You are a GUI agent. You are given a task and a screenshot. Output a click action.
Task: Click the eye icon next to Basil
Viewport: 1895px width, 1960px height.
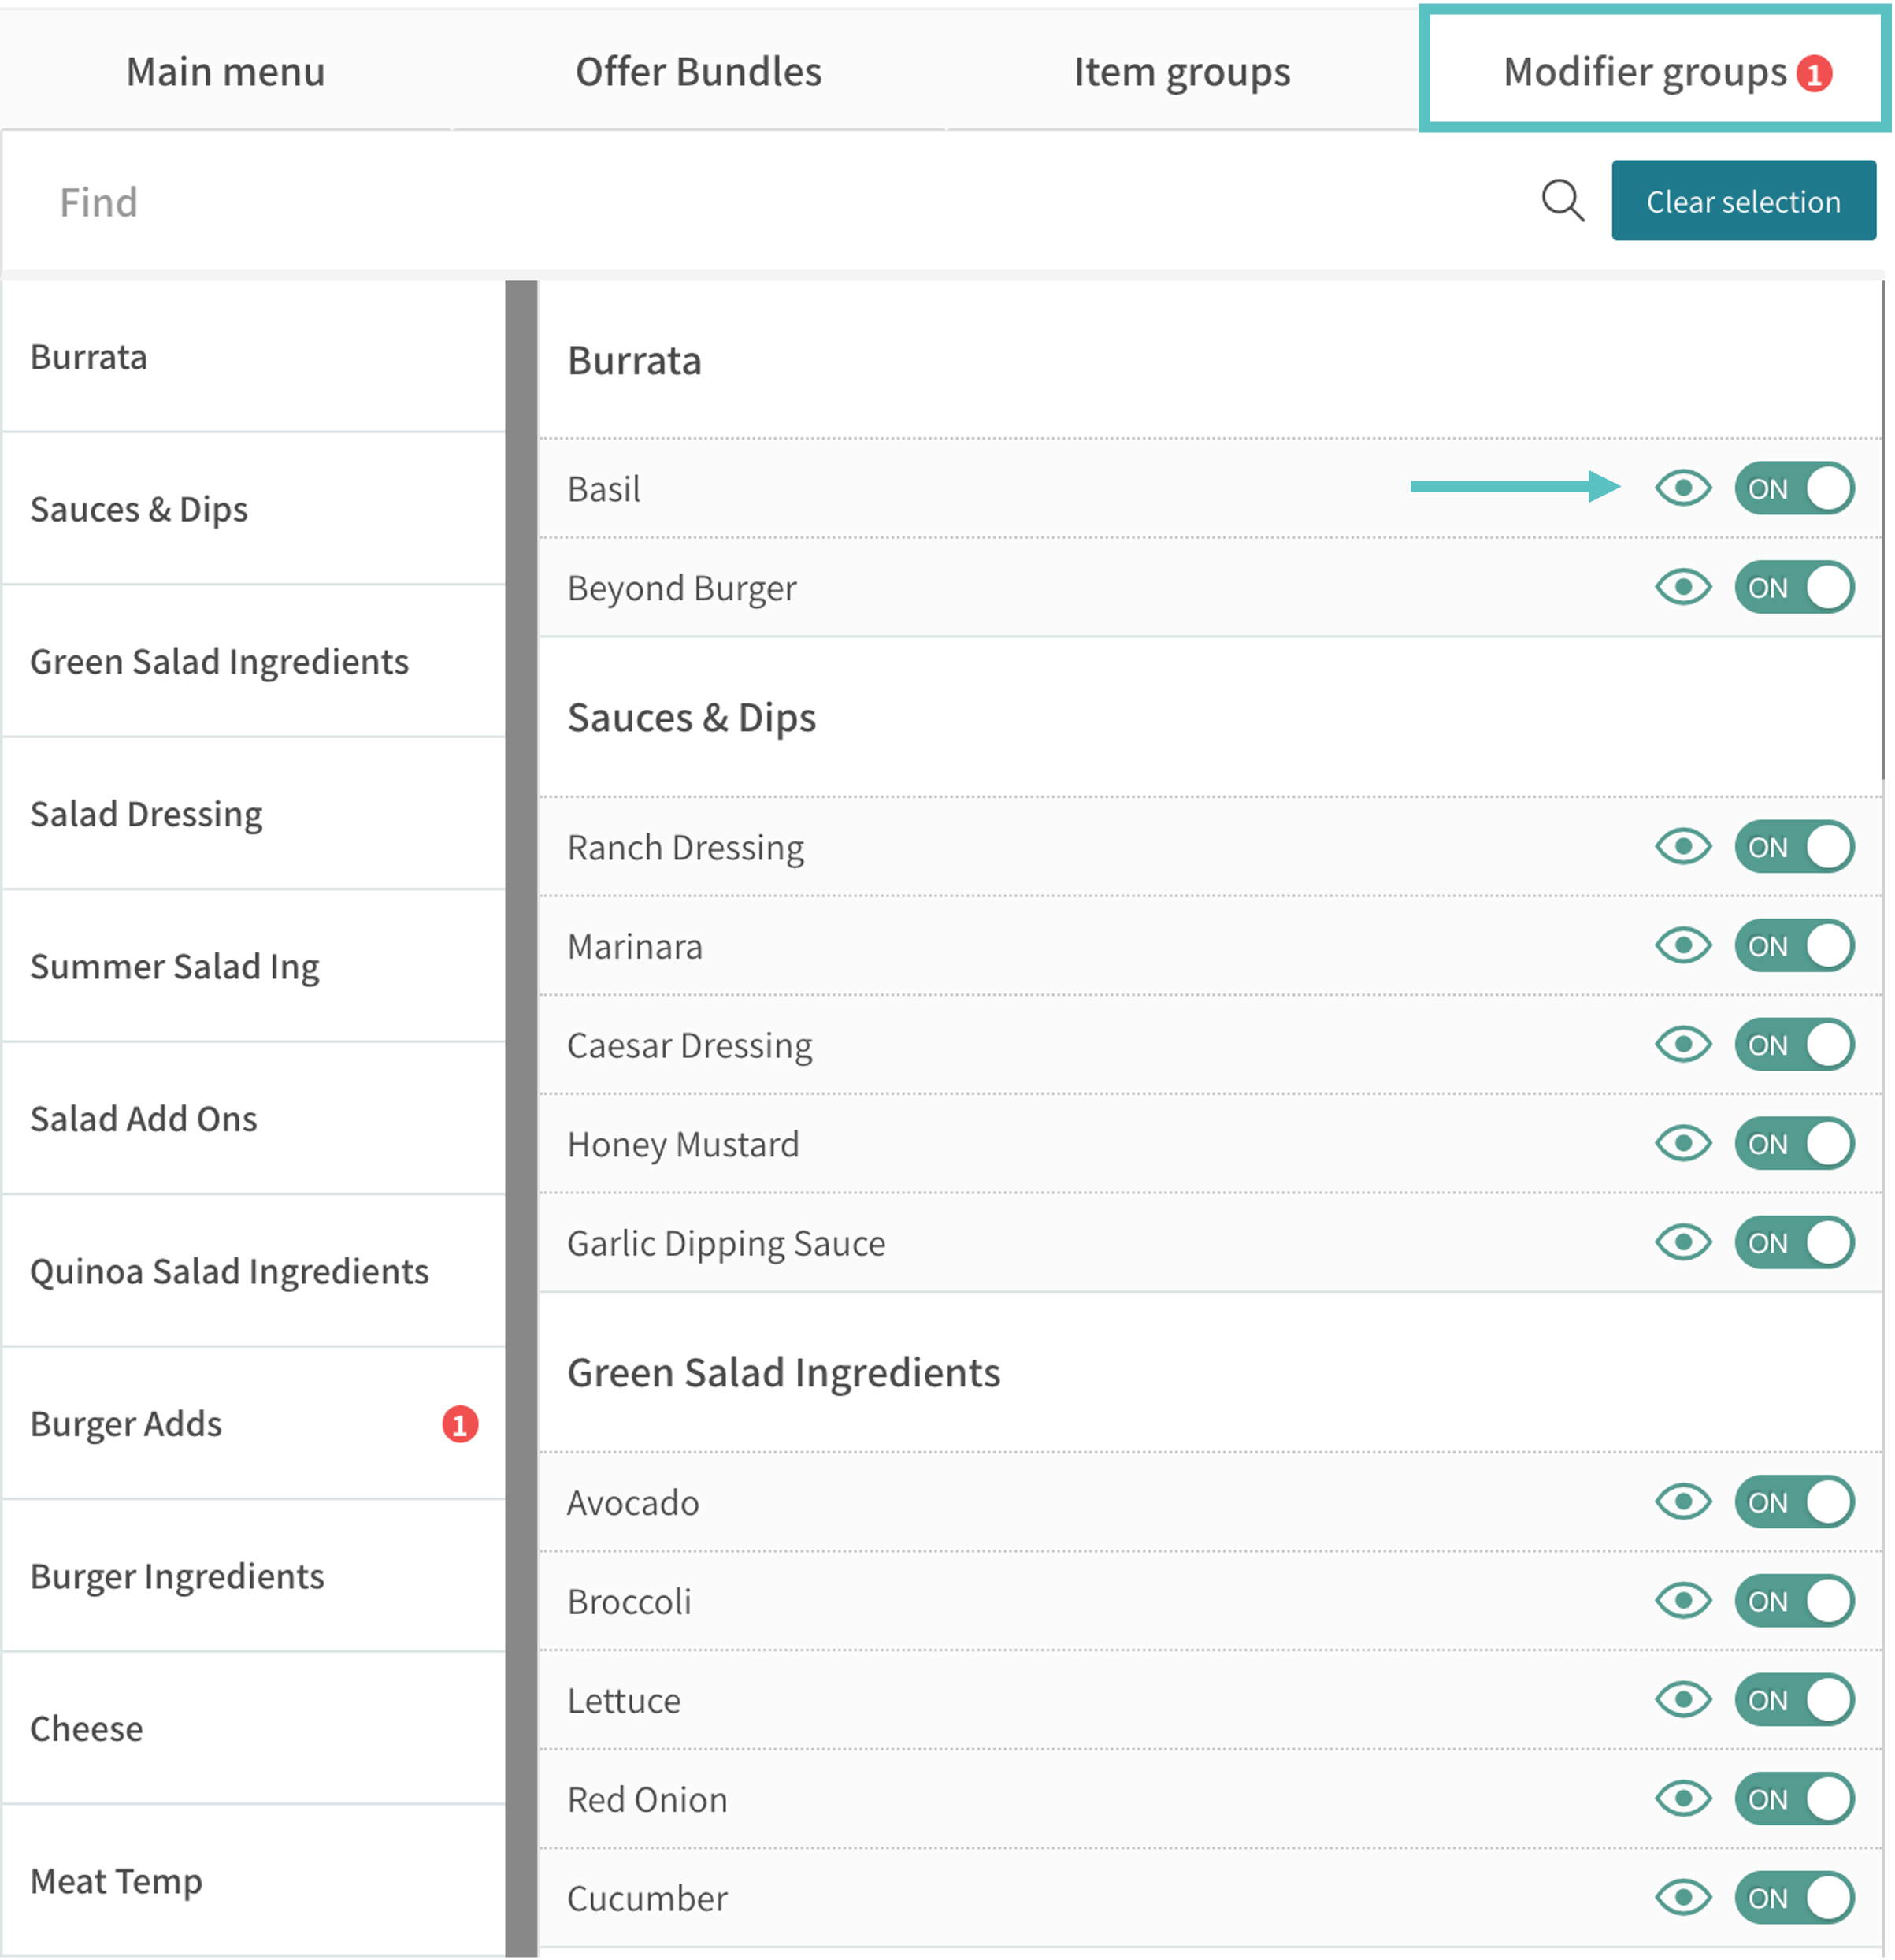[x=1683, y=488]
